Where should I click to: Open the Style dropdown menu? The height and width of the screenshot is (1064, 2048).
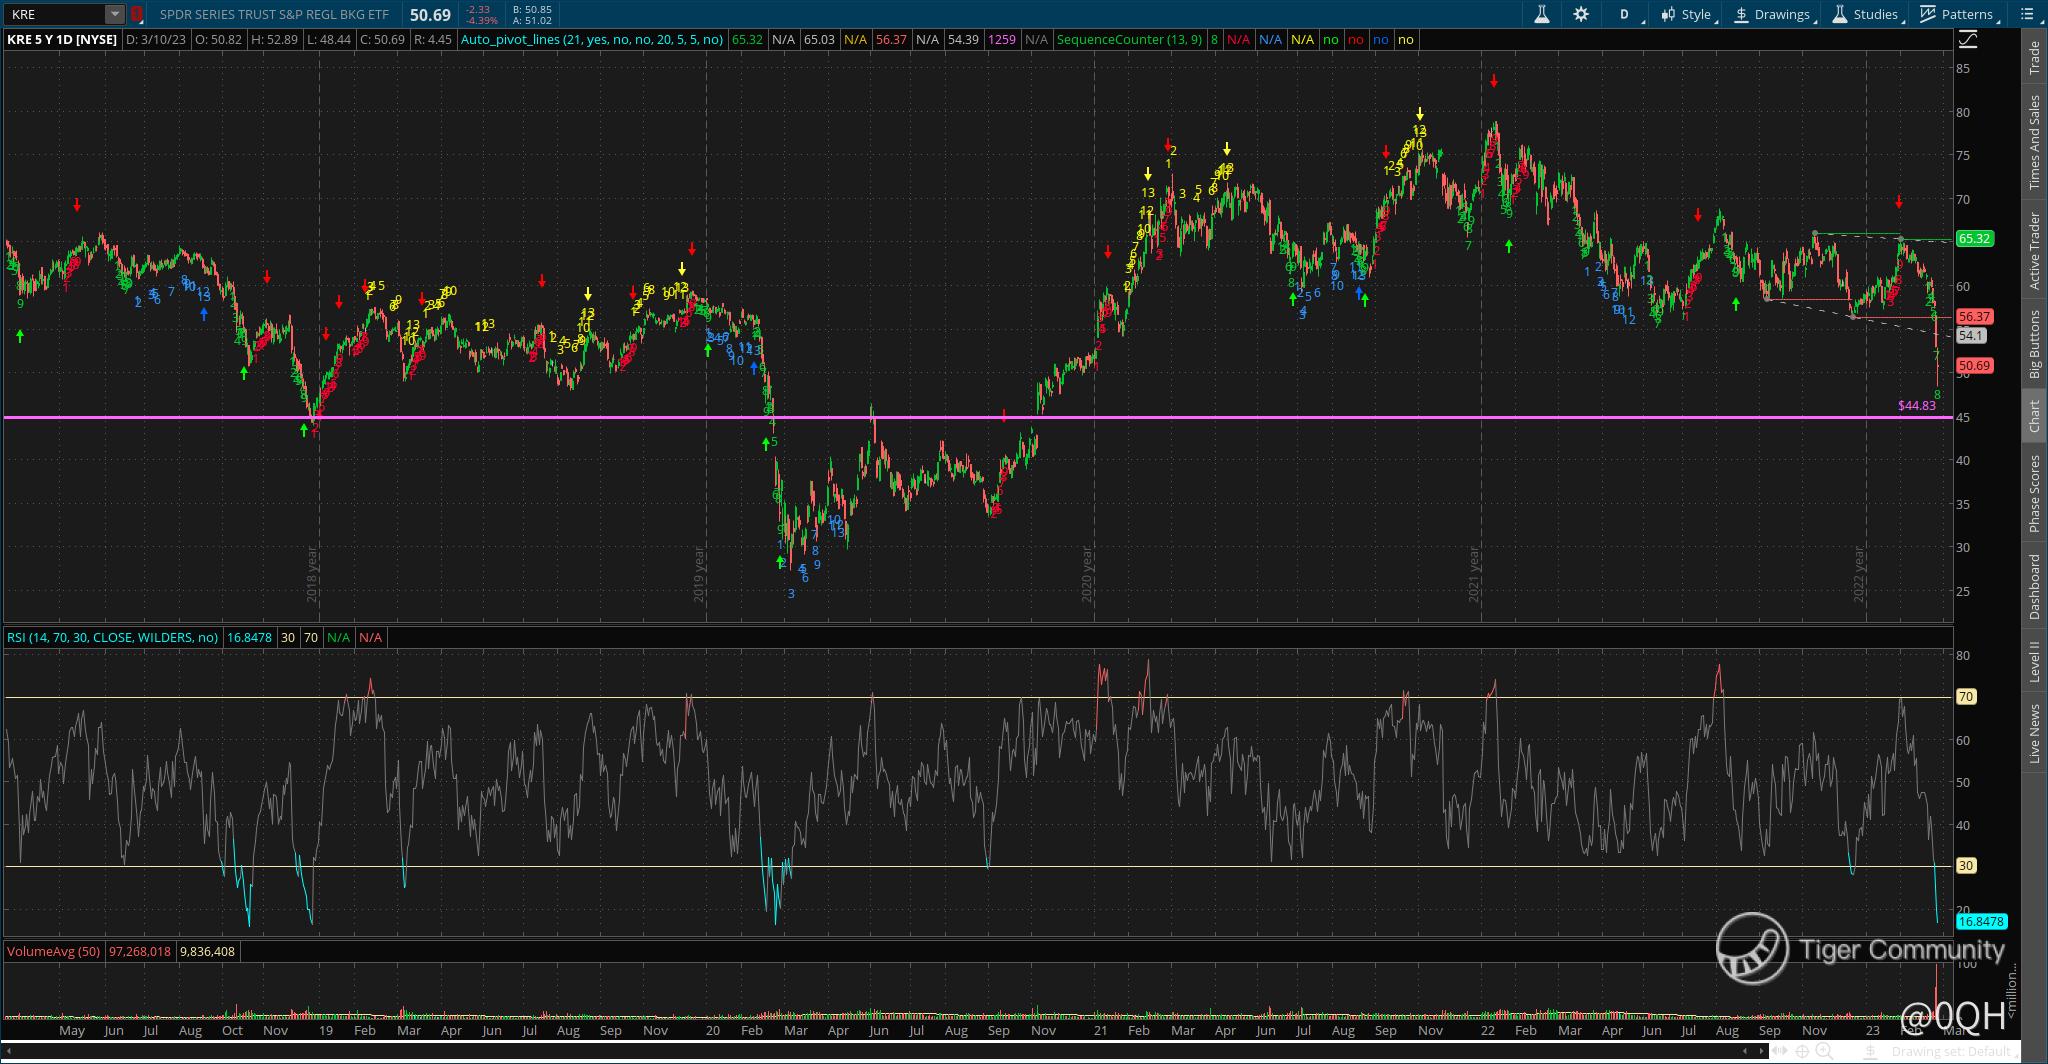[1687, 14]
